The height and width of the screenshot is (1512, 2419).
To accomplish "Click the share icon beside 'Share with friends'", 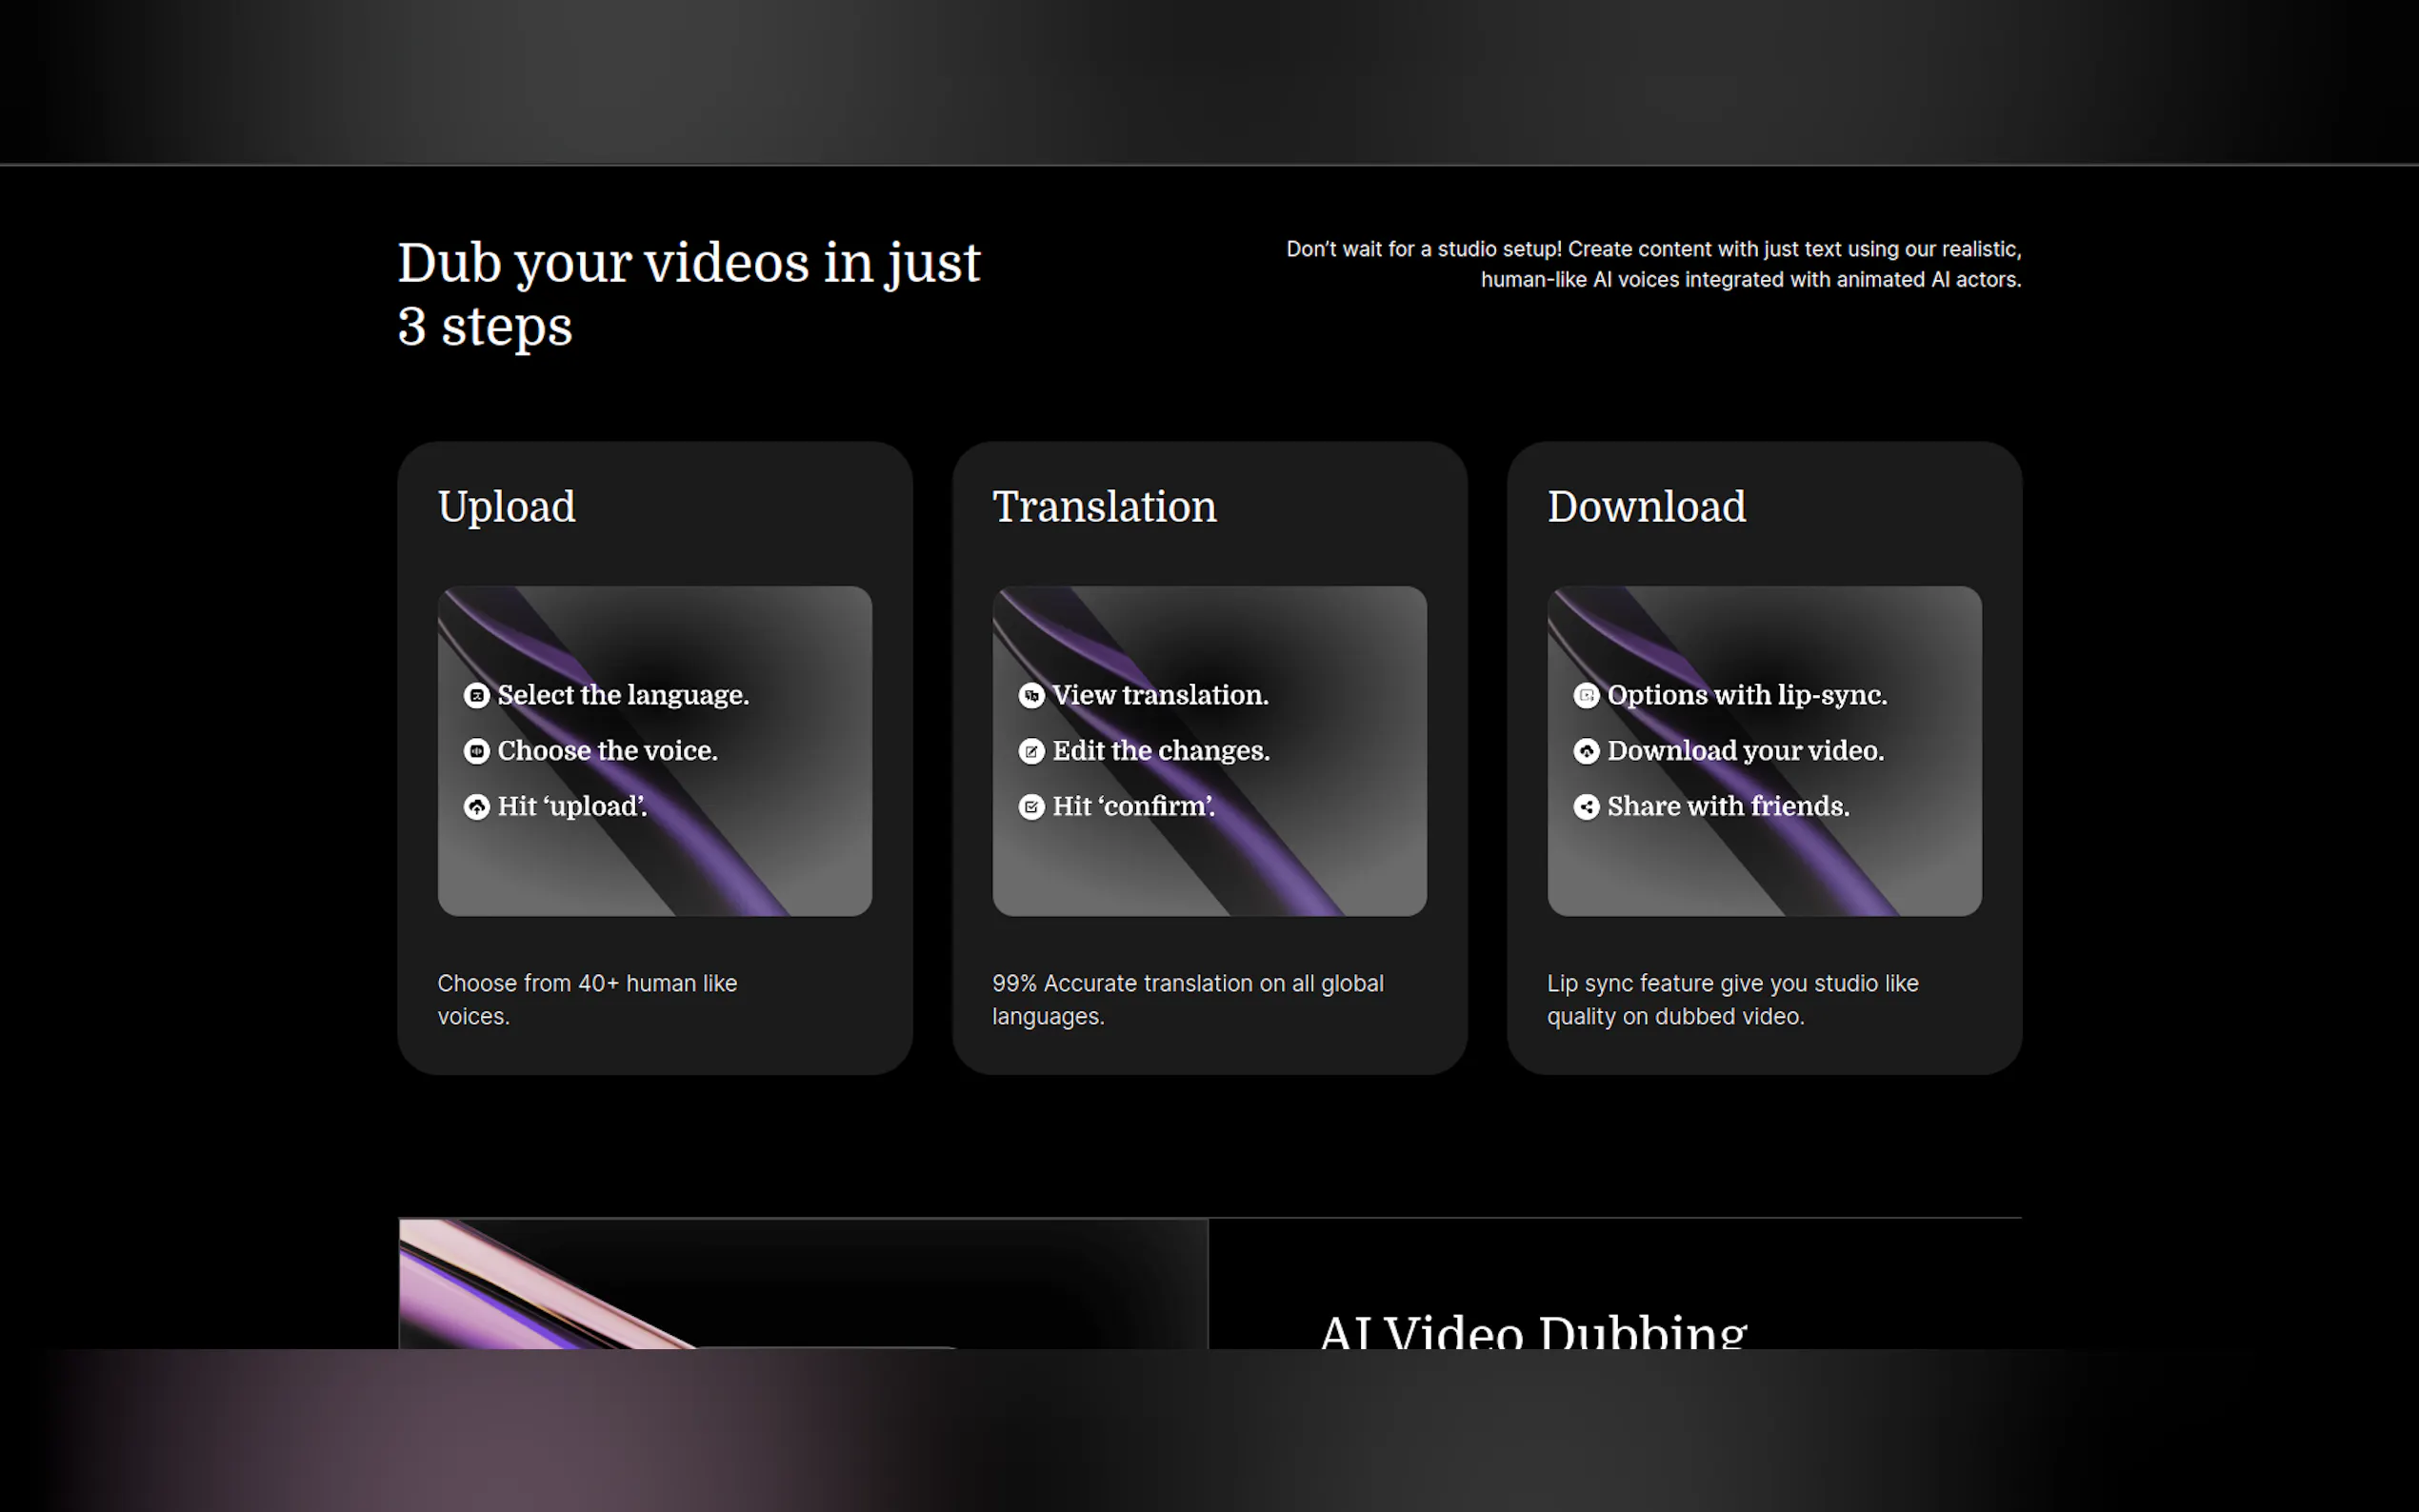I will [1586, 807].
